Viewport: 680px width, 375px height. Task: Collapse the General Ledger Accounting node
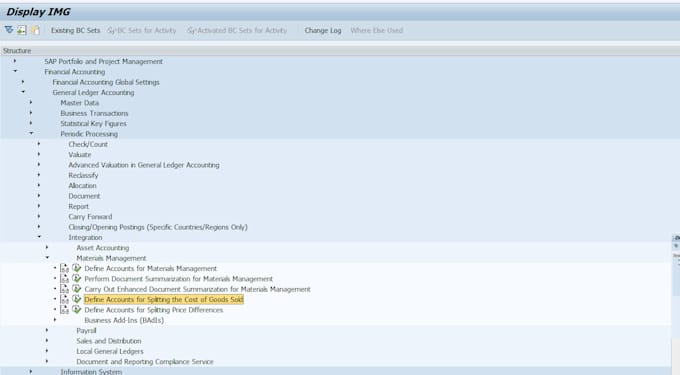23,92
